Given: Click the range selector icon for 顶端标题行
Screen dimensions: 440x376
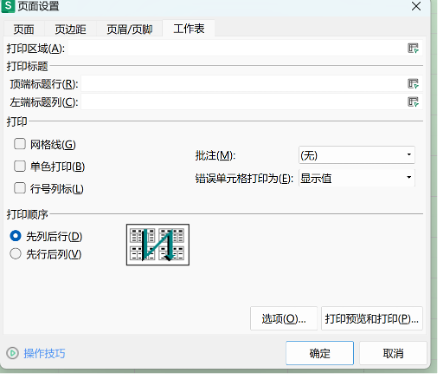Looking at the screenshot, I should point(413,84).
